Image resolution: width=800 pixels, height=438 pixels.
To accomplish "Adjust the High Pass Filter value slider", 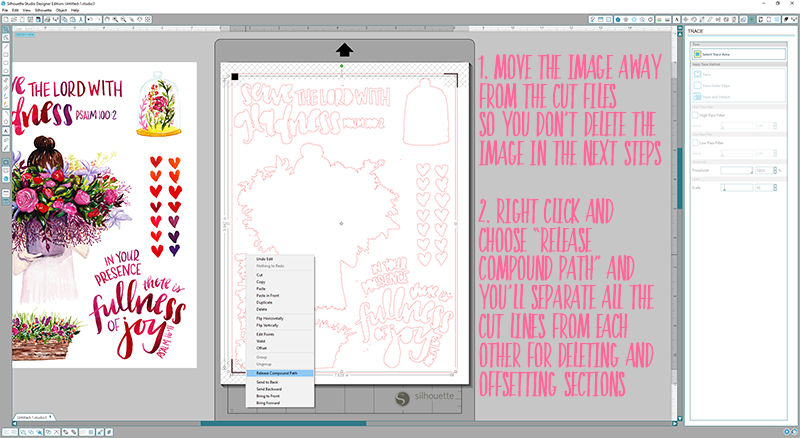I will pos(736,126).
